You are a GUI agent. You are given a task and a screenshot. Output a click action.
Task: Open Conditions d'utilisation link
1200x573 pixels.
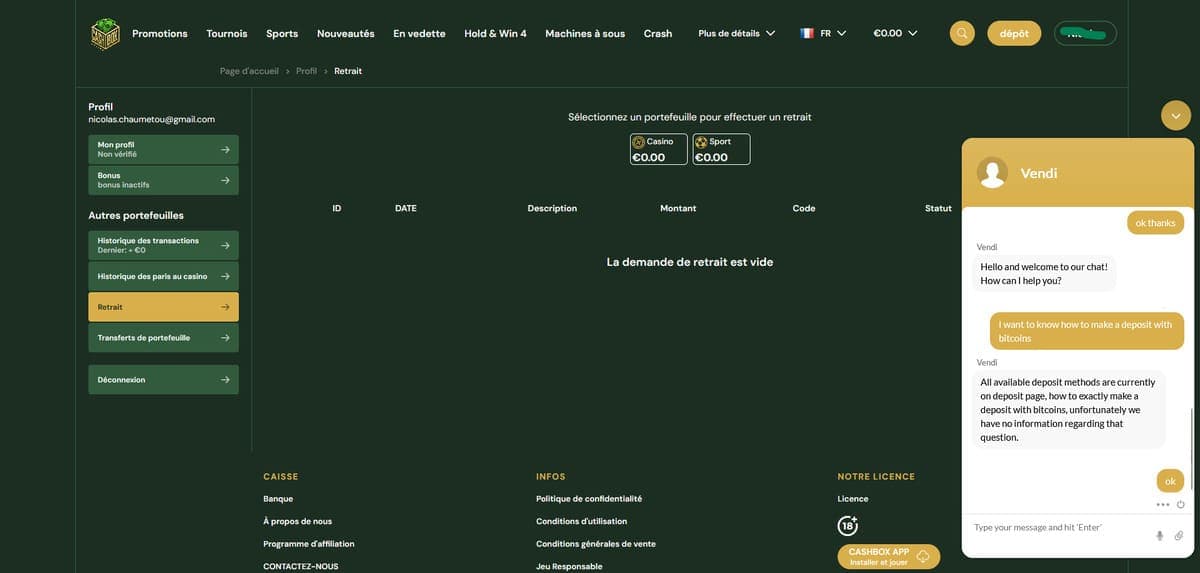click(x=582, y=521)
